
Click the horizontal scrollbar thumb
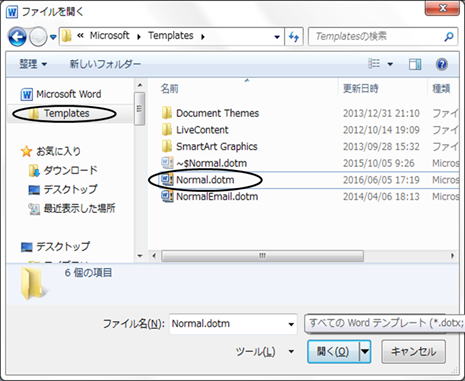tap(262, 256)
